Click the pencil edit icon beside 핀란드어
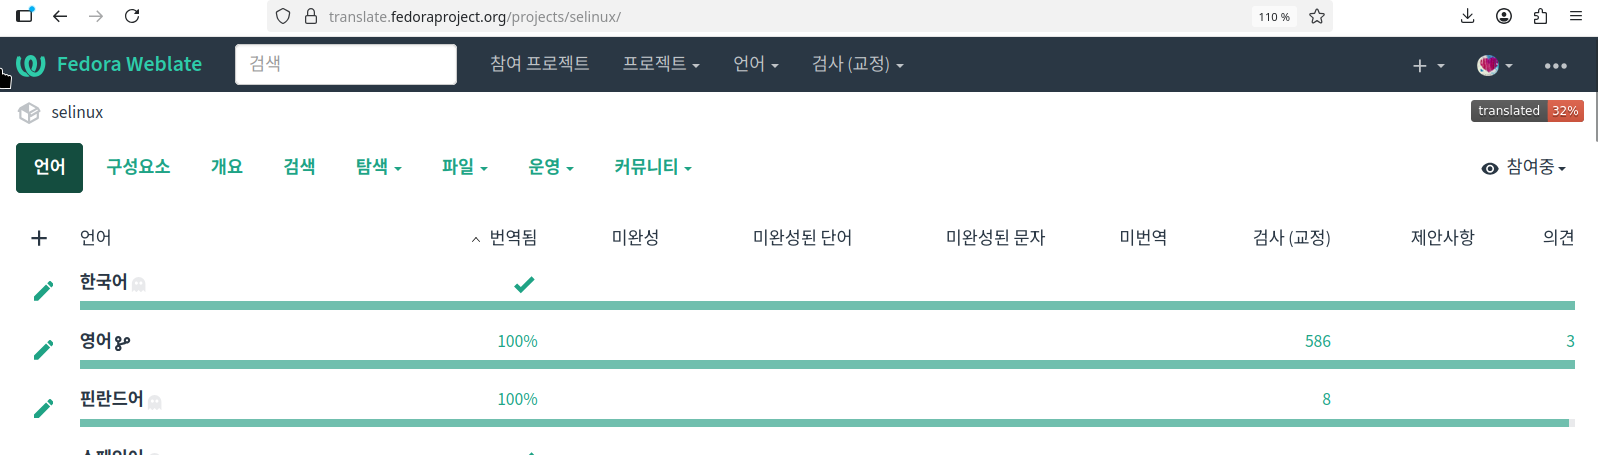 point(43,408)
